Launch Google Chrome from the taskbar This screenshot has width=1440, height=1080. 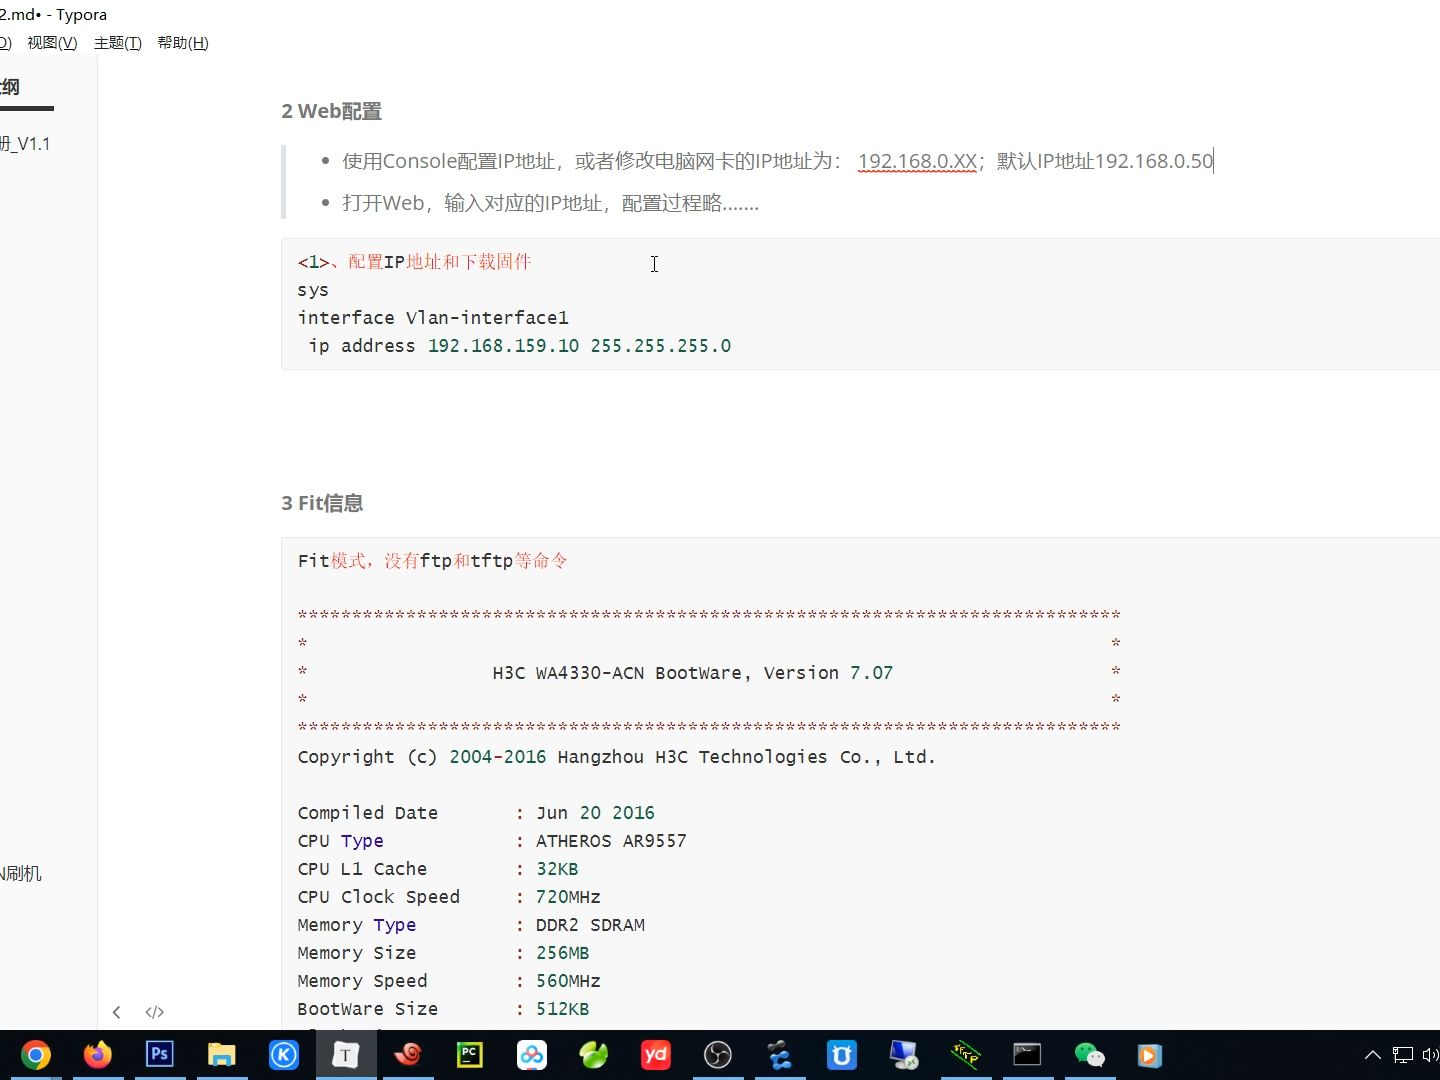coord(35,1055)
